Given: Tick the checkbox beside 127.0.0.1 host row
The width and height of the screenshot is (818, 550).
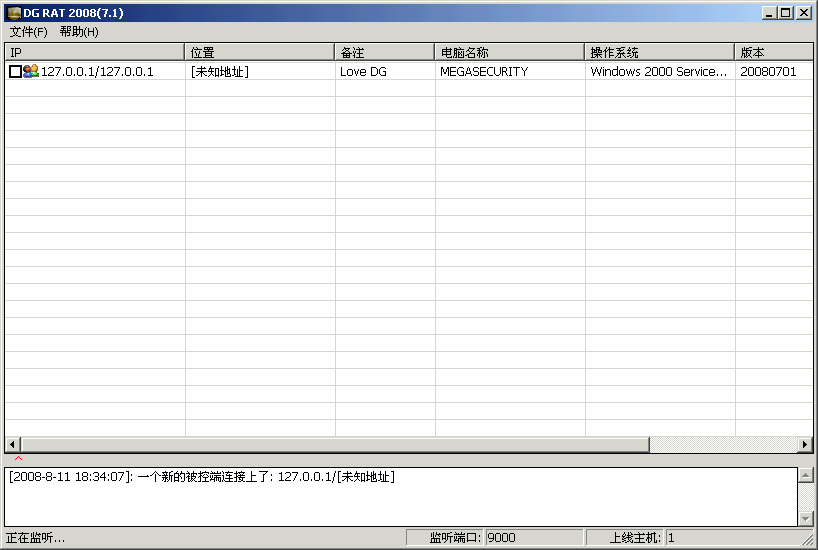Looking at the screenshot, I should pos(15,72).
